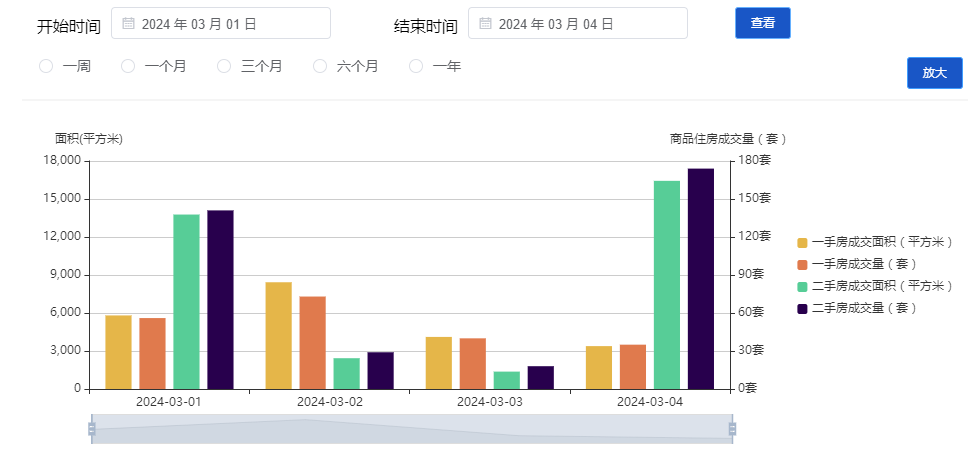968x453 pixels.
Task: Click the 查看 button
Action: 762,23
